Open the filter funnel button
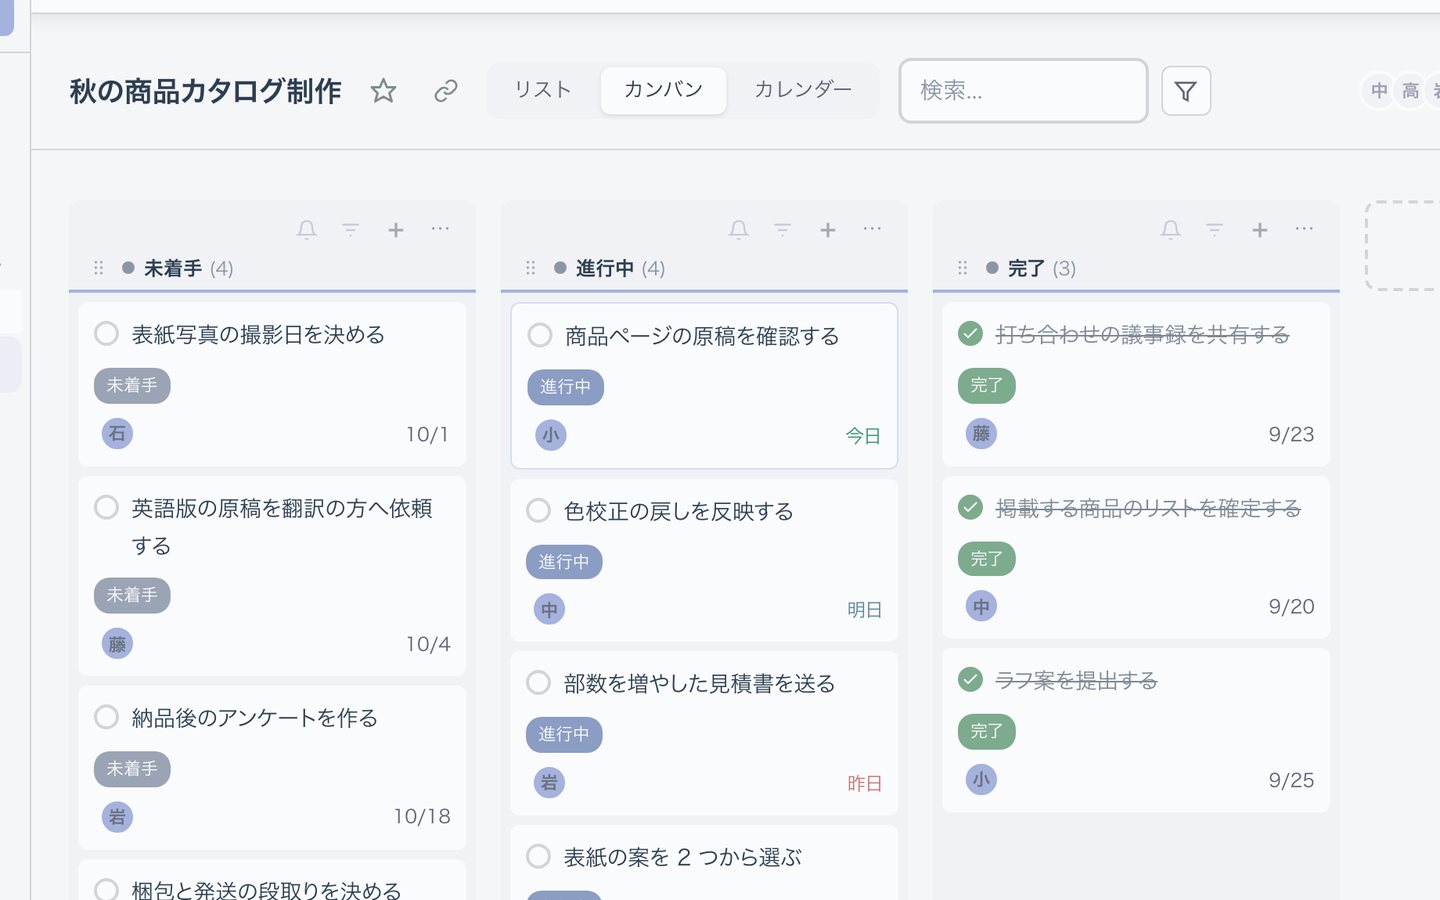 (1186, 91)
